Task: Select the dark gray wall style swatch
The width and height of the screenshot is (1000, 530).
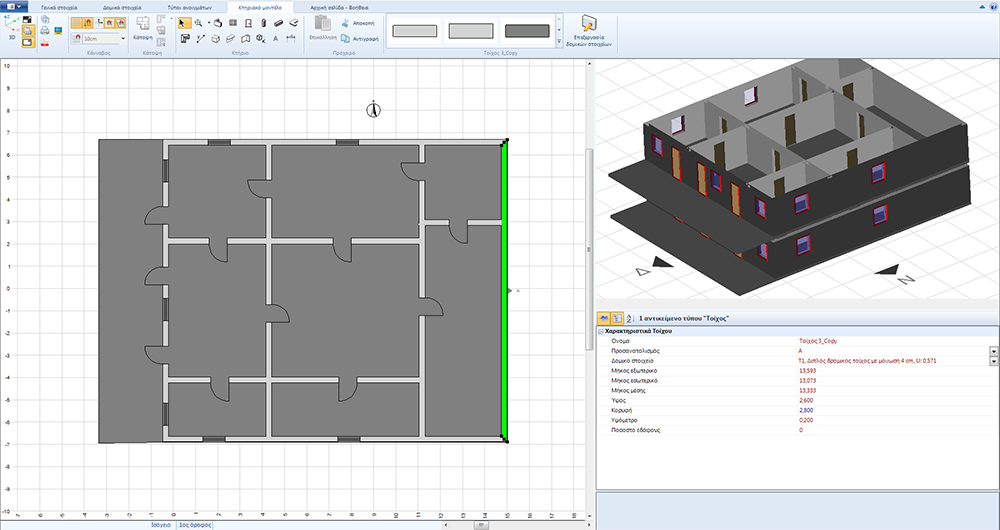Action: [x=527, y=32]
